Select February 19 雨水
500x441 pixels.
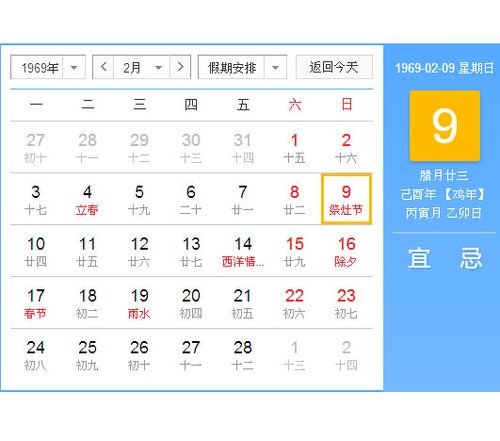pyautogui.click(x=139, y=303)
